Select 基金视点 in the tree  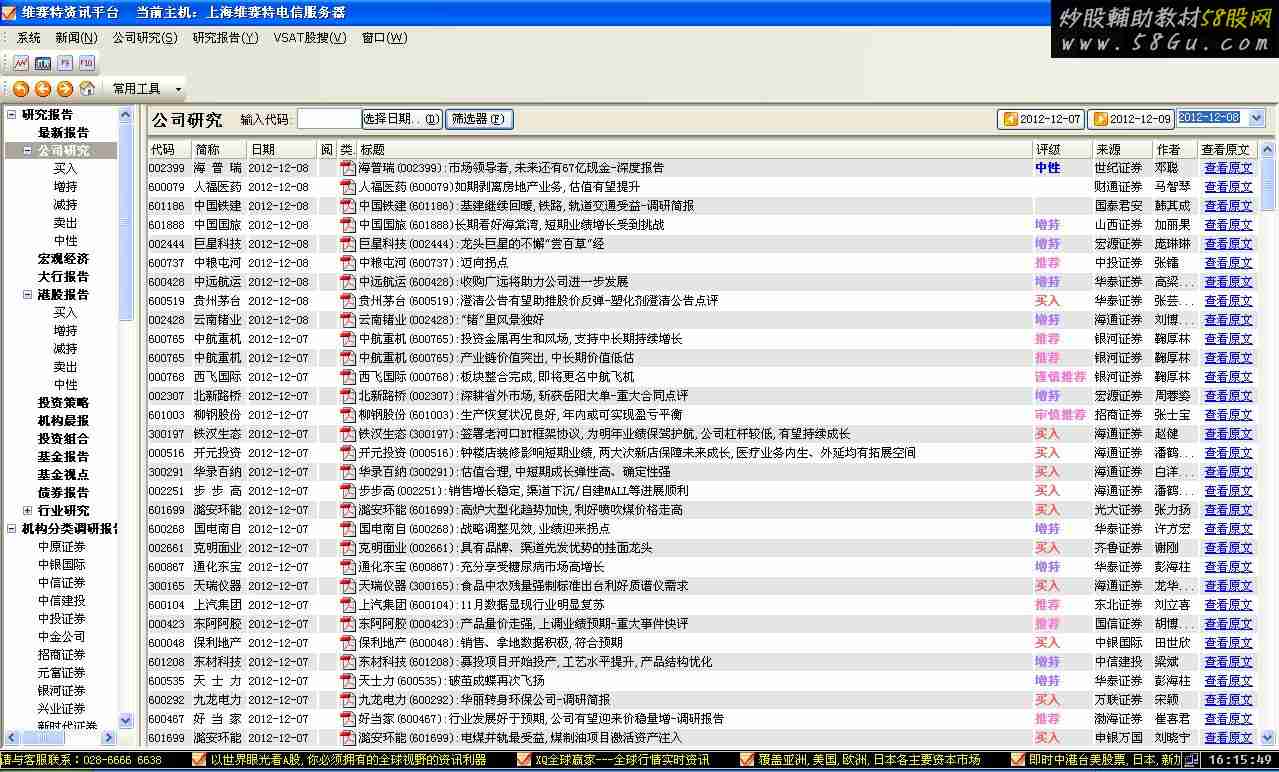63,475
